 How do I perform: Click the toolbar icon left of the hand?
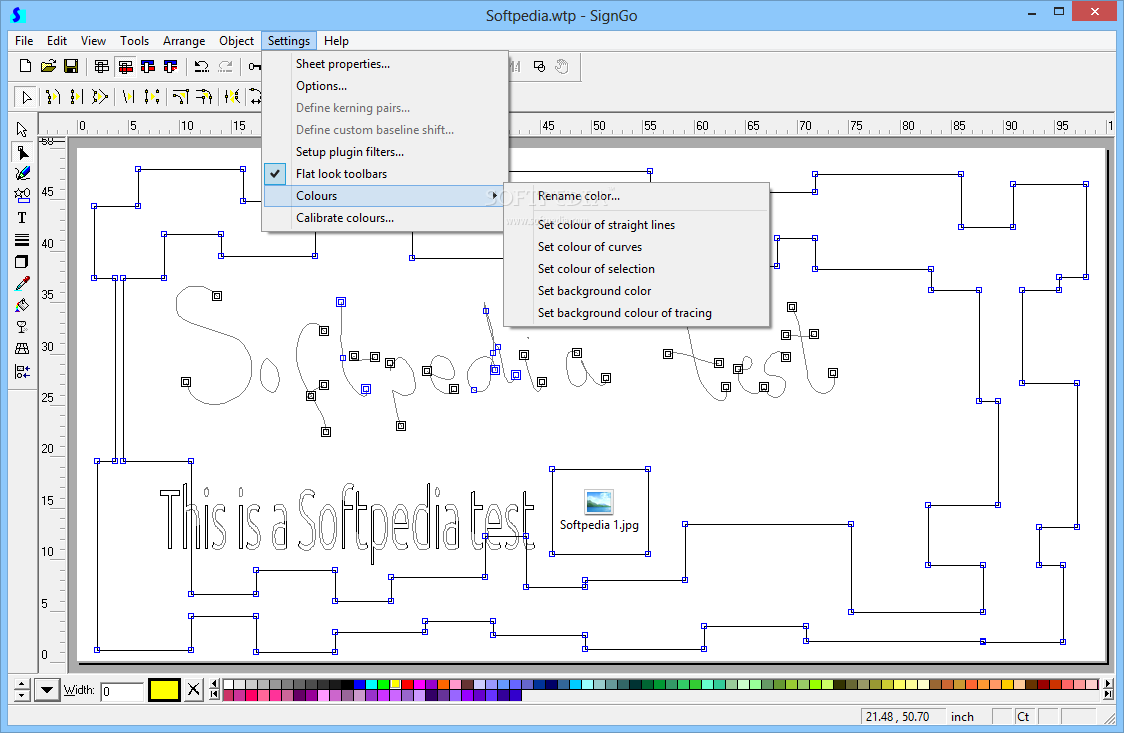539,67
